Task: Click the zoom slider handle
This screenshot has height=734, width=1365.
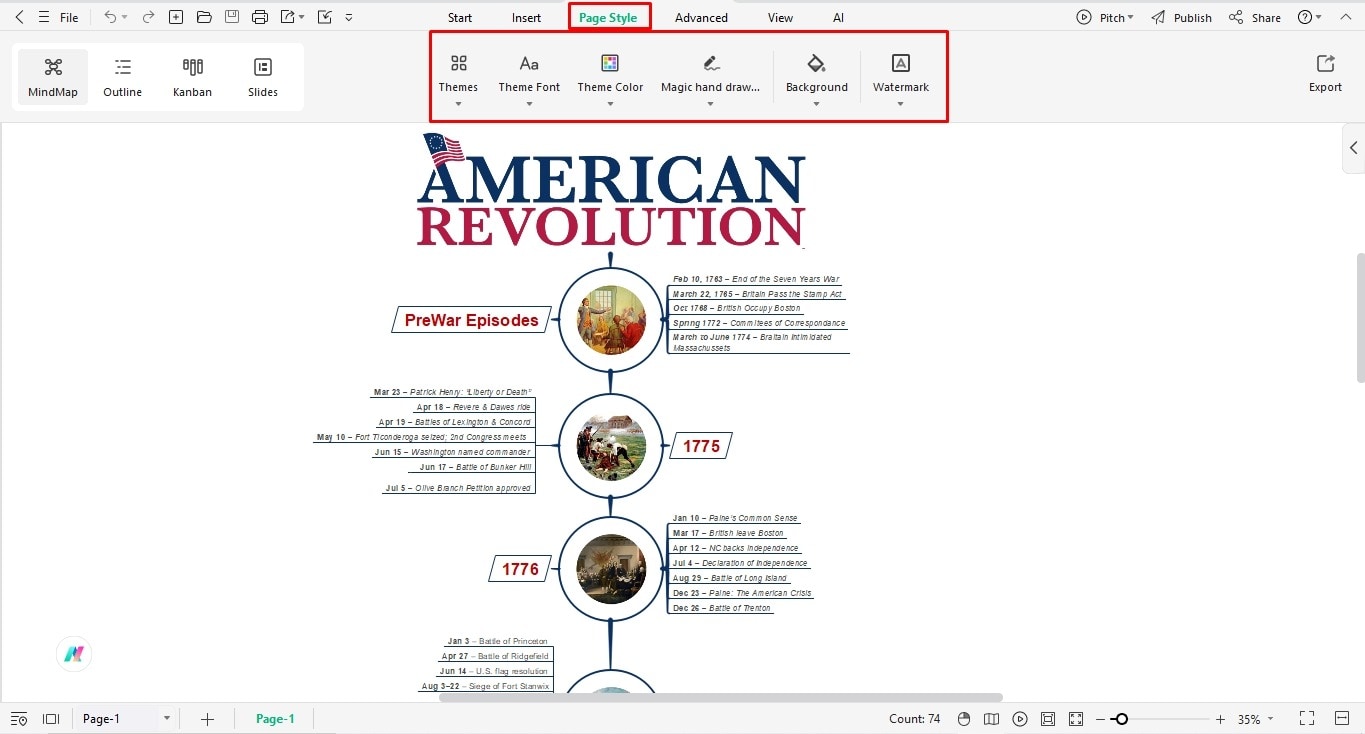Action: pyautogui.click(x=1122, y=719)
